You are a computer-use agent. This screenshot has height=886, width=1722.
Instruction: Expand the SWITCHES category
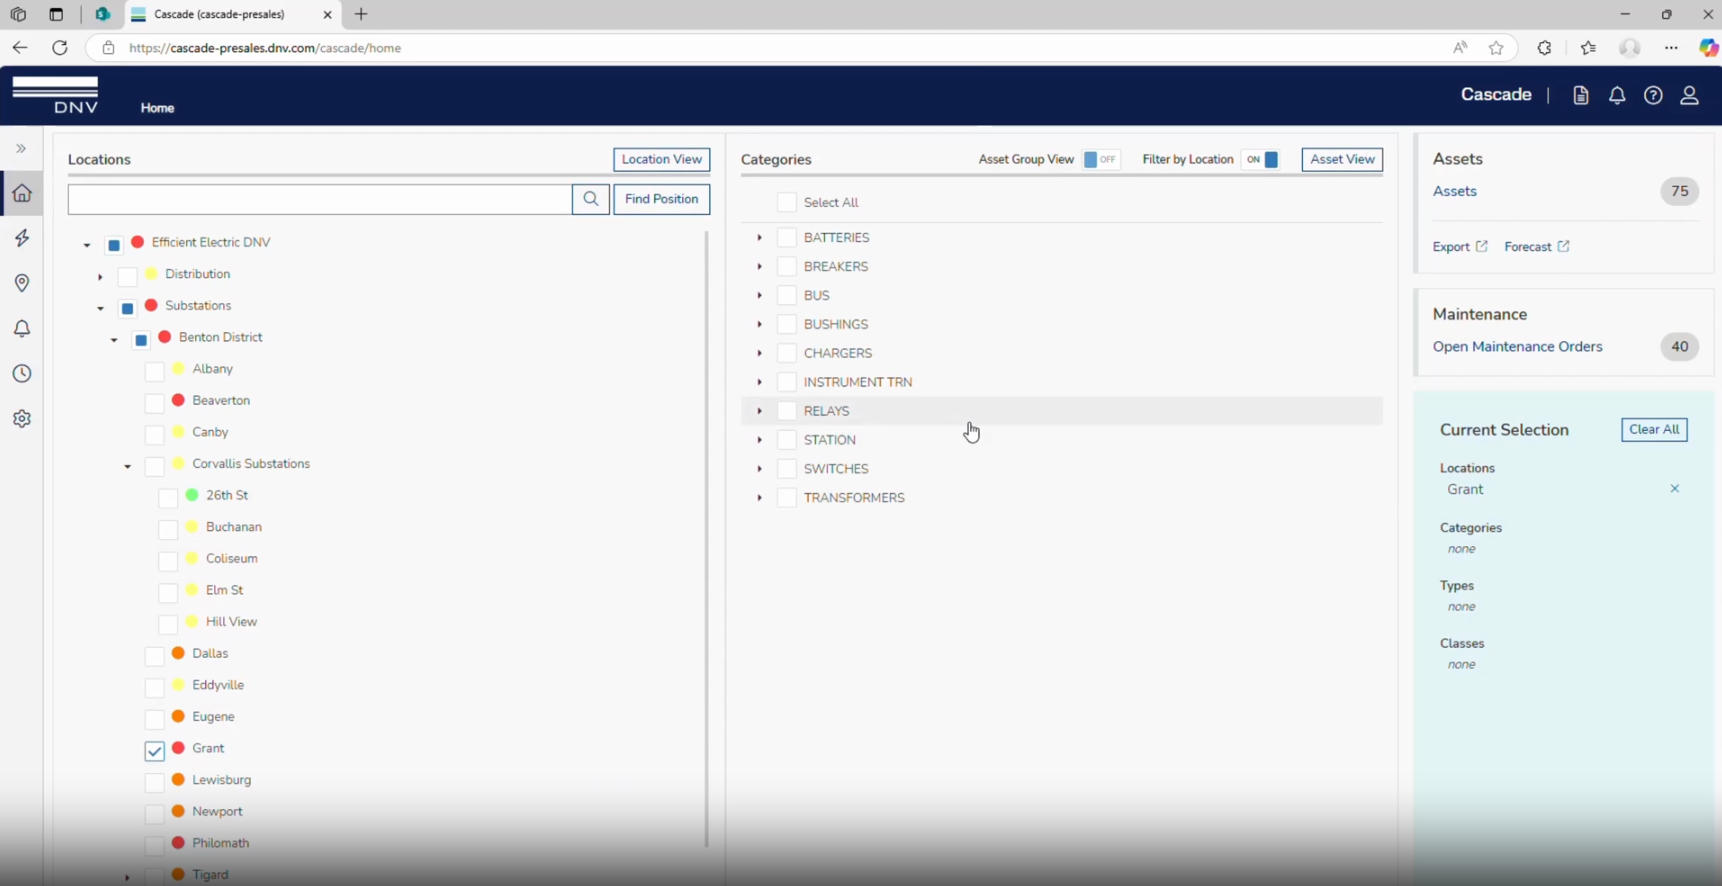(x=759, y=469)
